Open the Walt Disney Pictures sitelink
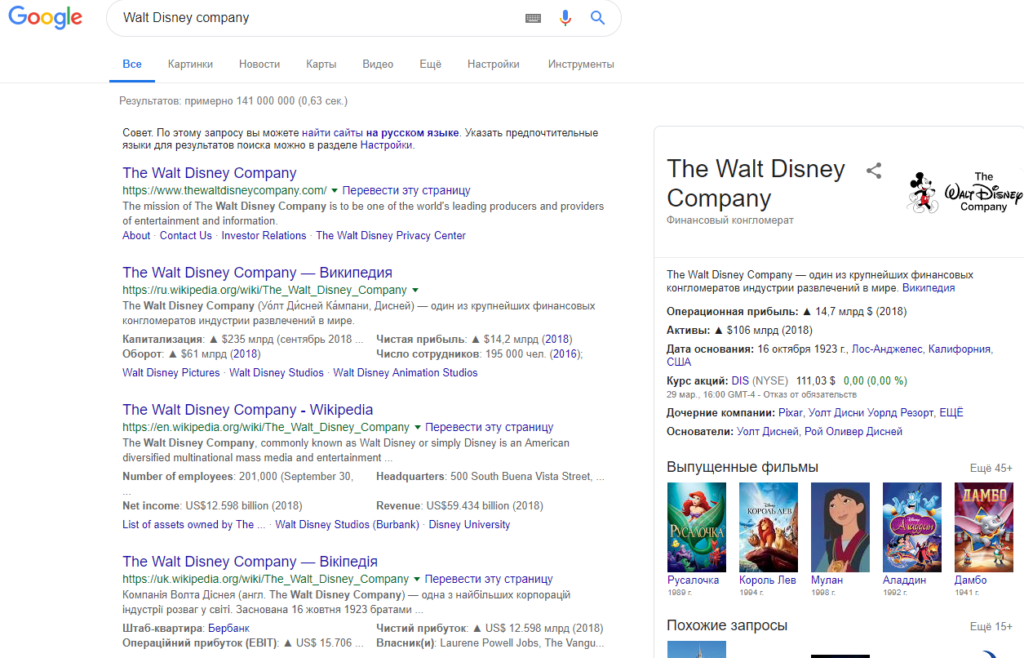Image resolution: width=1024 pixels, height=658 pixels. 171,373
